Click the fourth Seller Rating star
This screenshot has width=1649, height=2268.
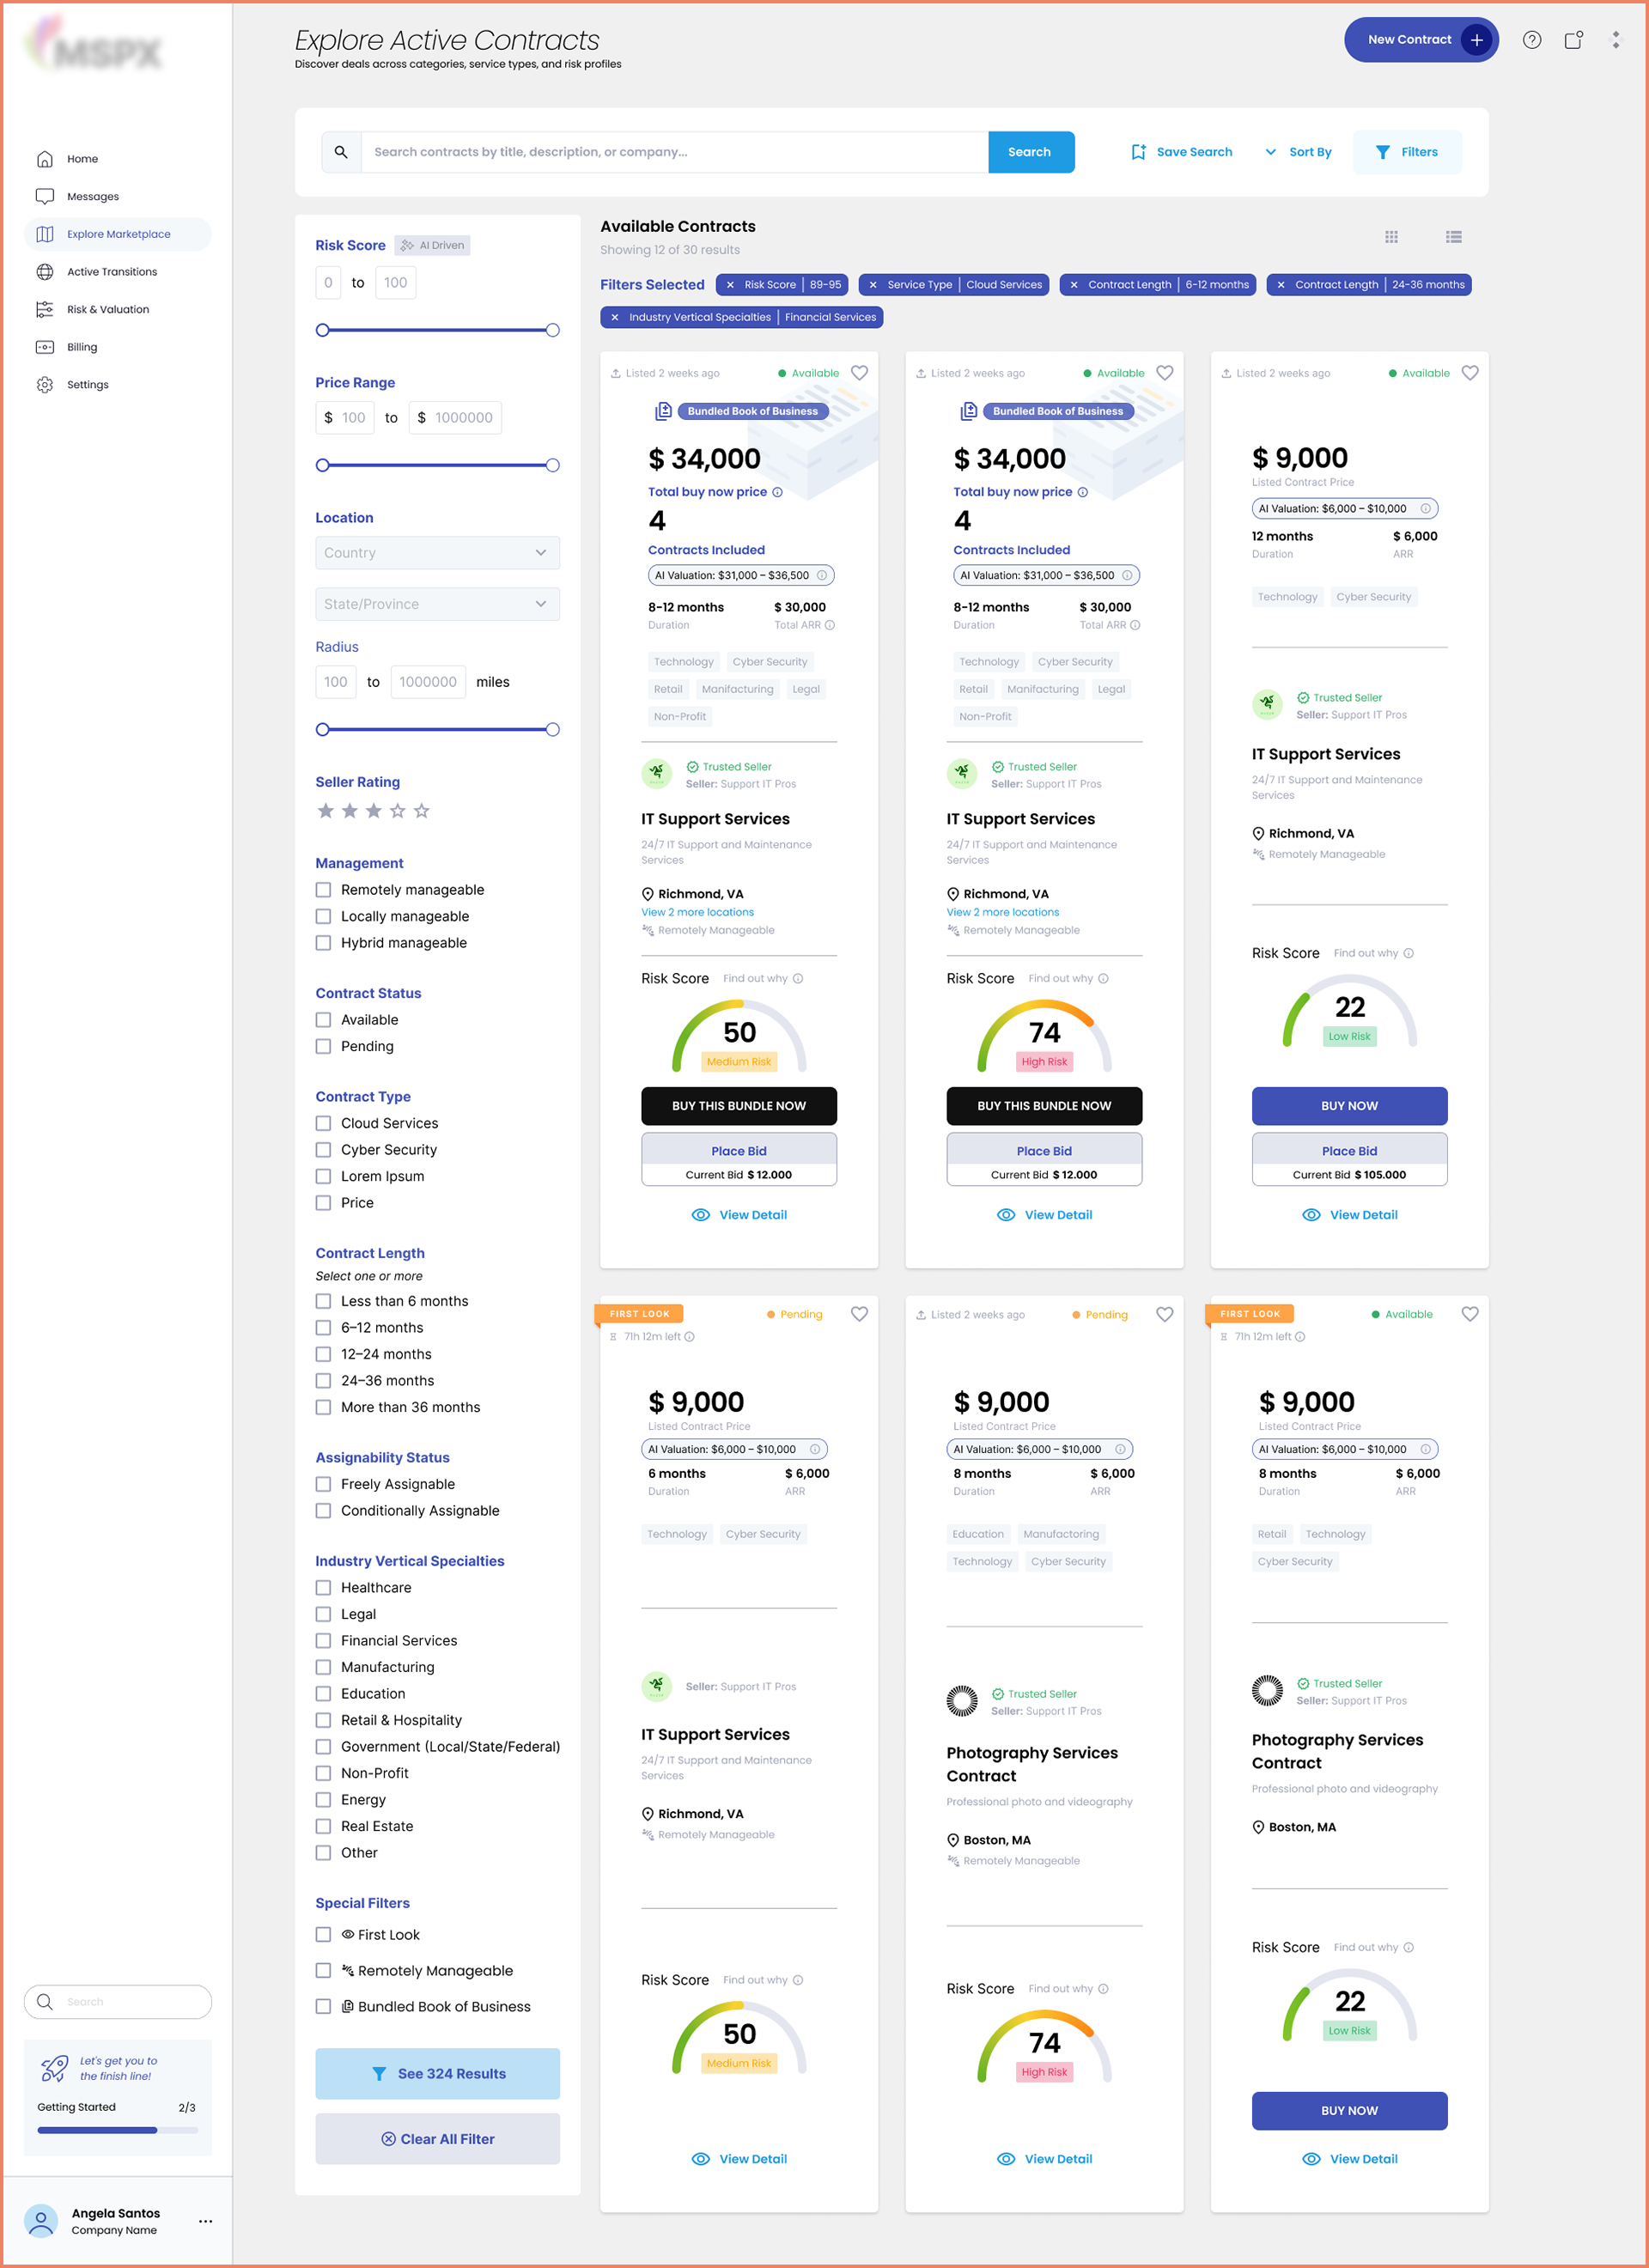[398, 811]
